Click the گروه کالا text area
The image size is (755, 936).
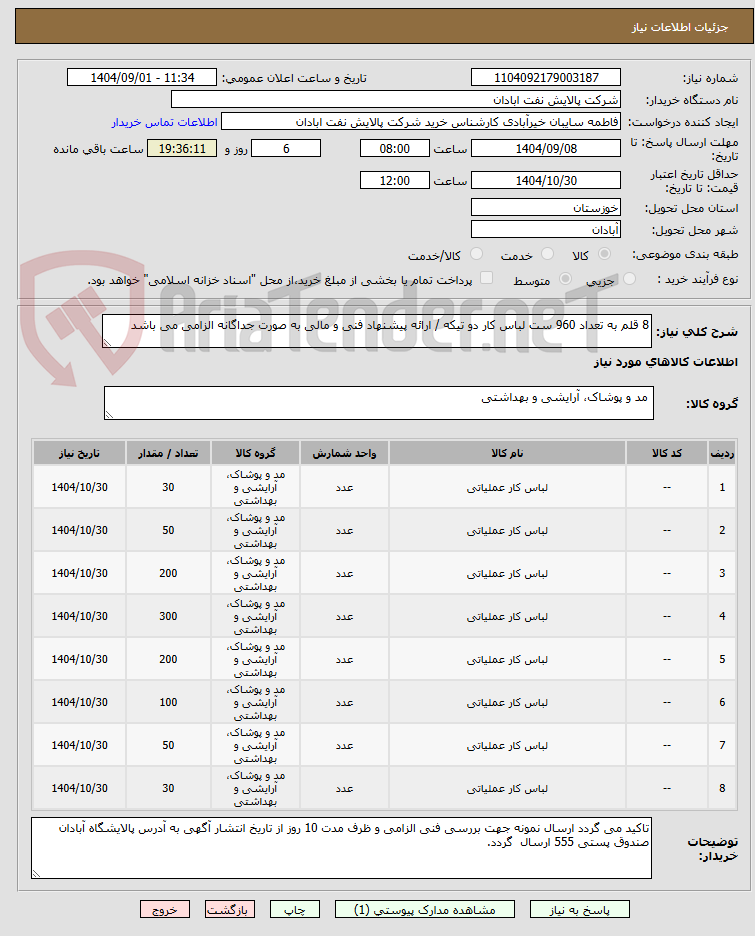tap(378, 403)
